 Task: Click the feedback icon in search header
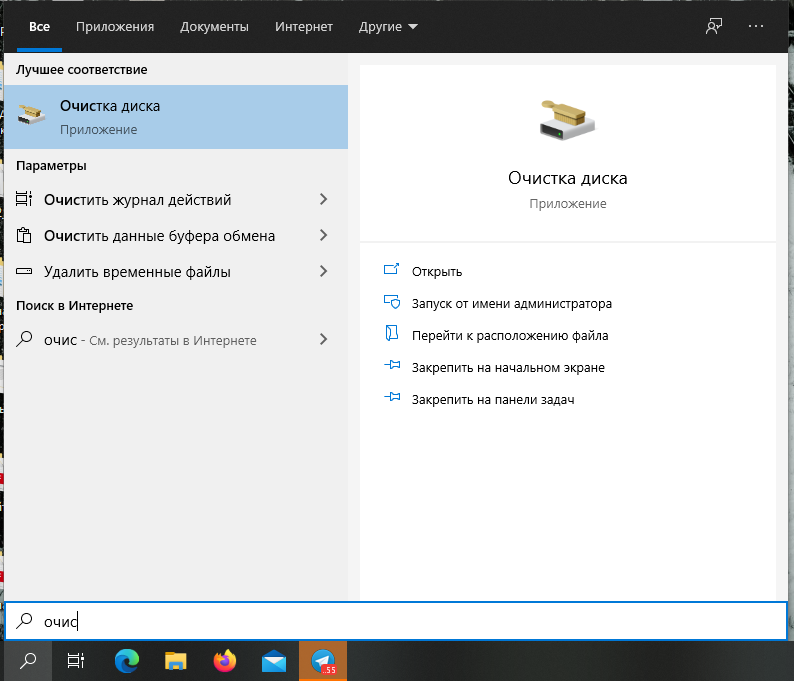[x=714, y=26]
